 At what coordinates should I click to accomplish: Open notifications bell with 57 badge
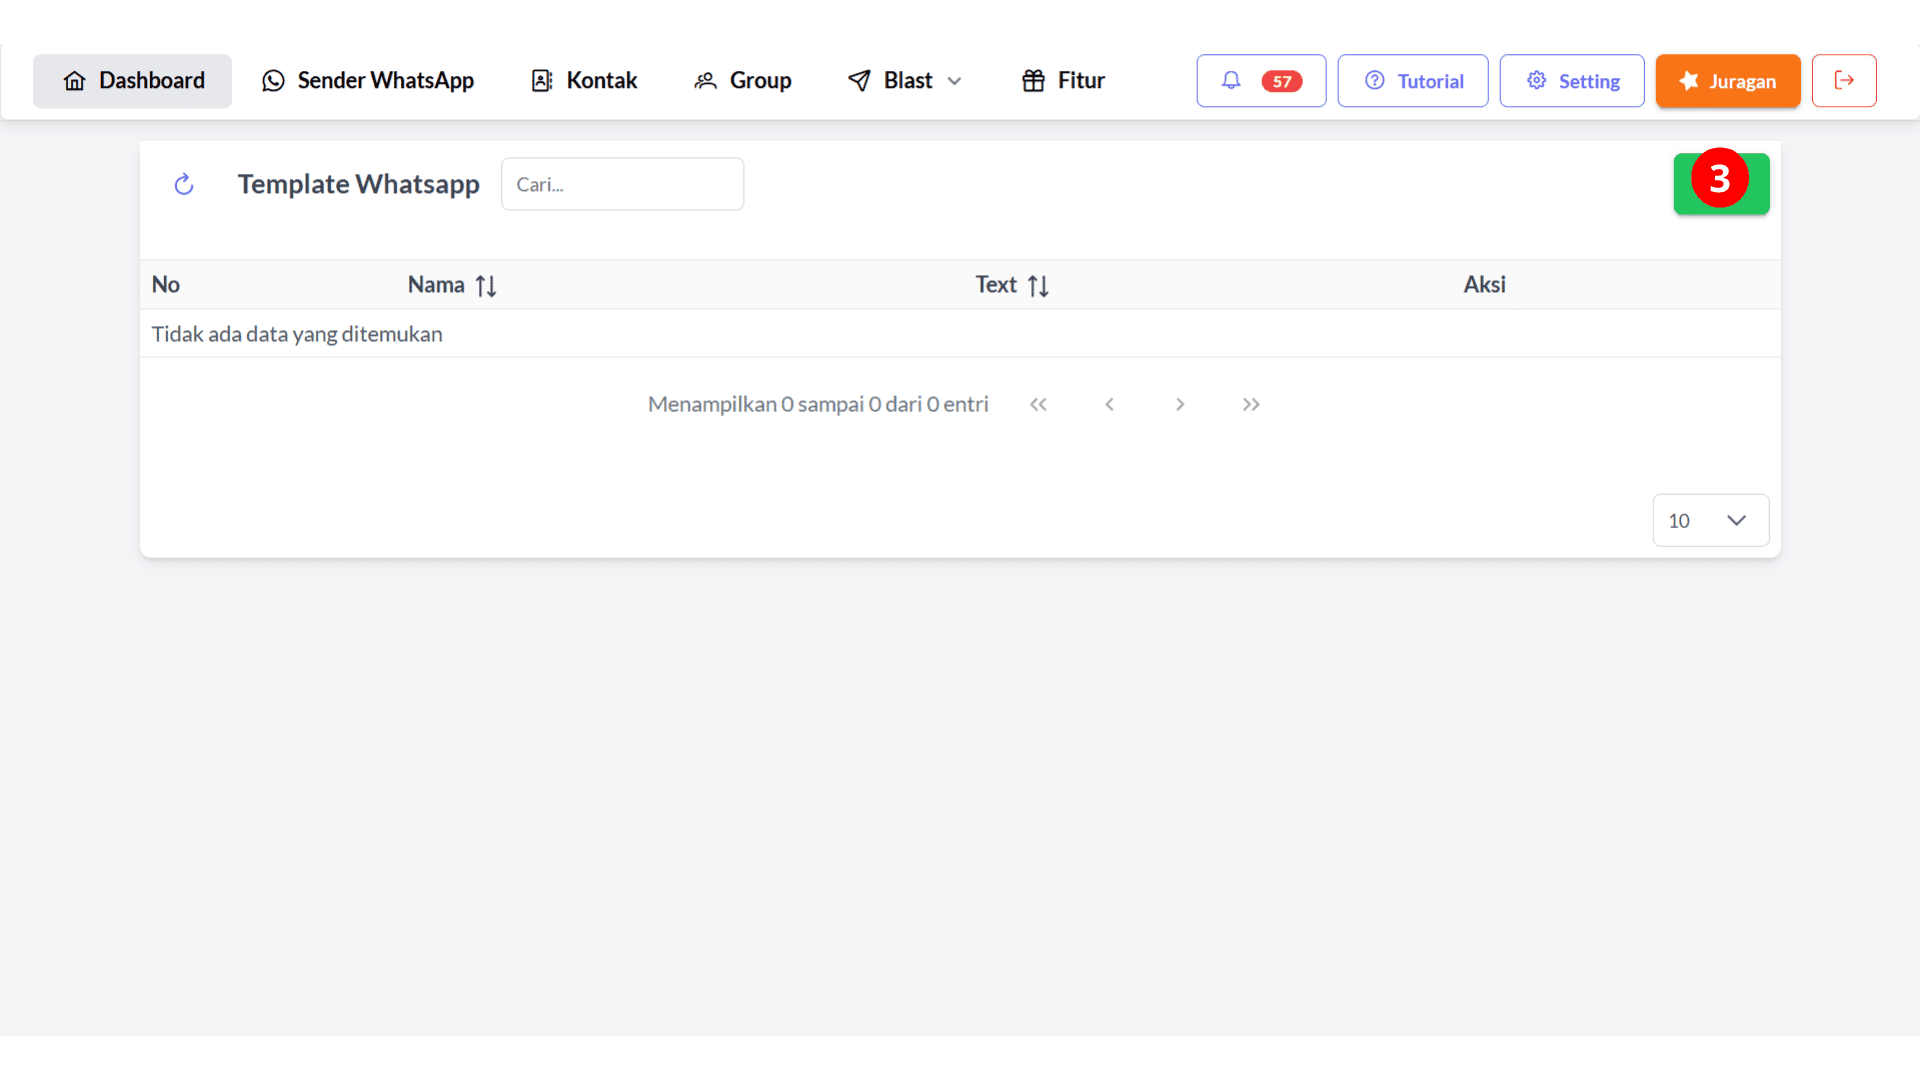(x=1261, y=81)
